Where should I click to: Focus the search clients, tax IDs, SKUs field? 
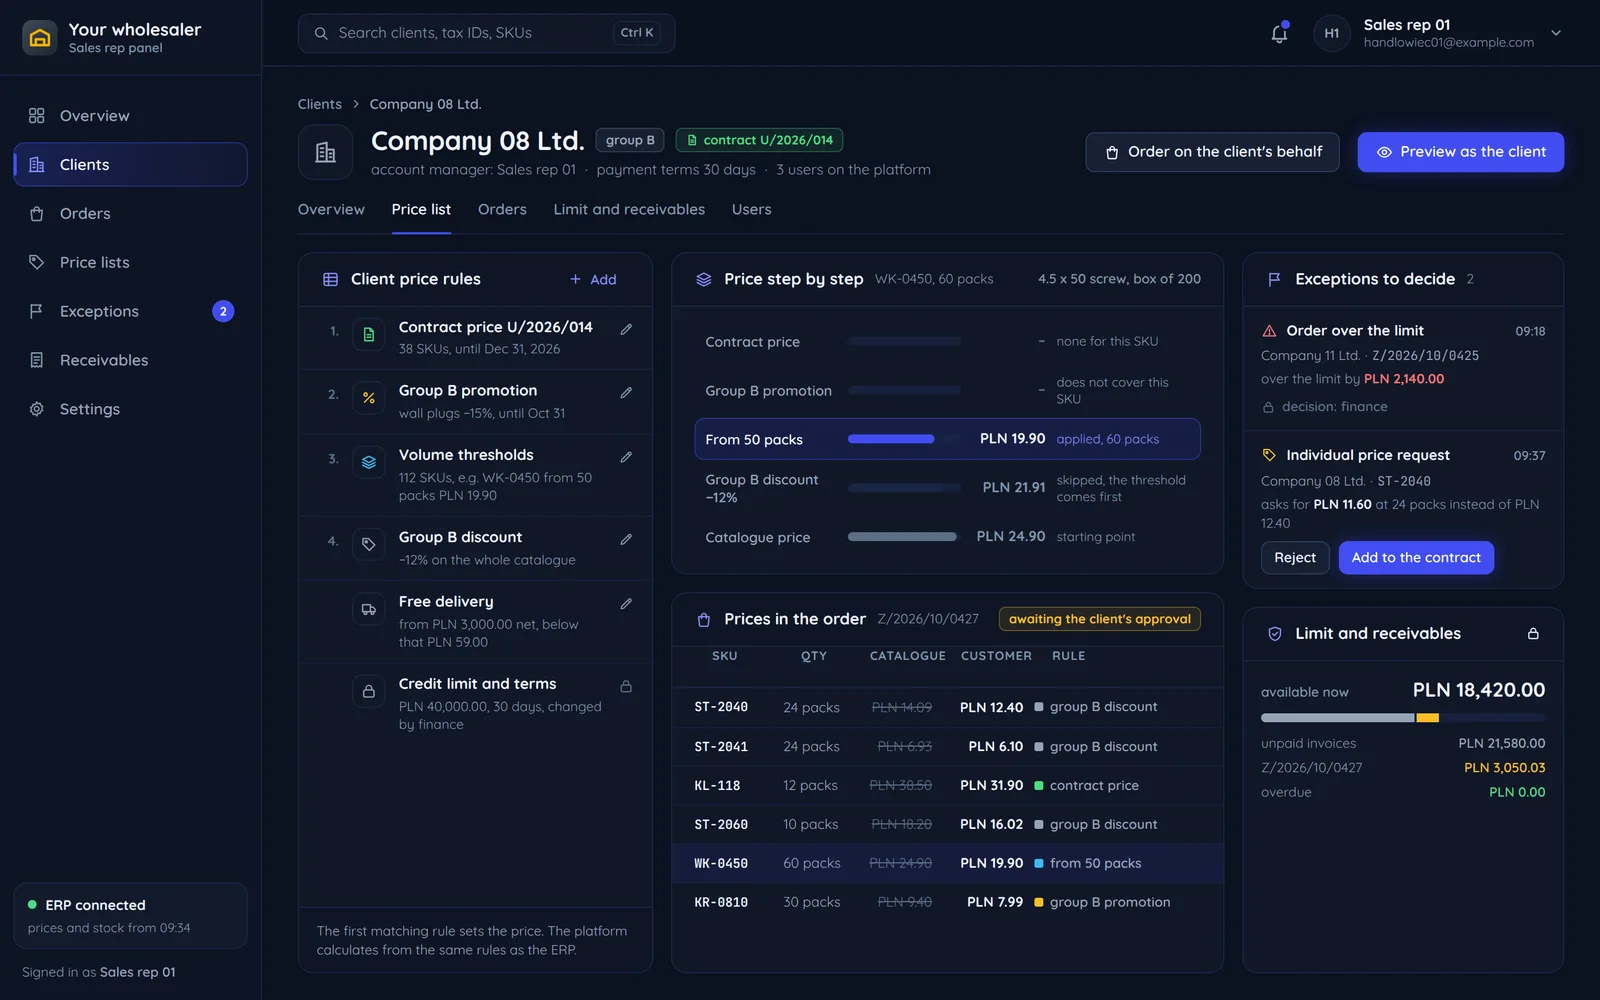point(486,33)
